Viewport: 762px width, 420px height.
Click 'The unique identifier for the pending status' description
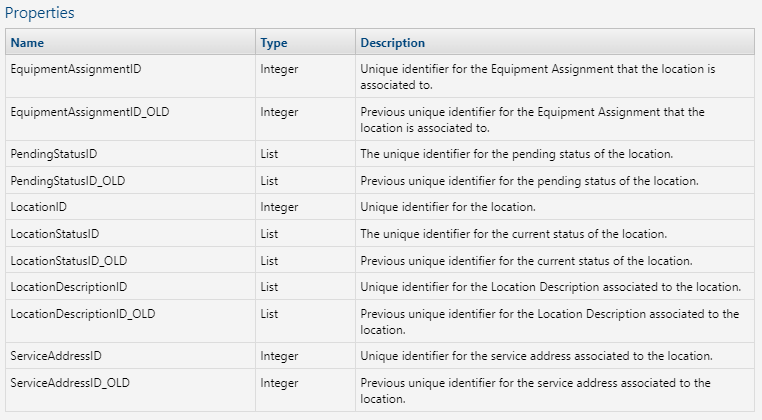pos(517,154)
